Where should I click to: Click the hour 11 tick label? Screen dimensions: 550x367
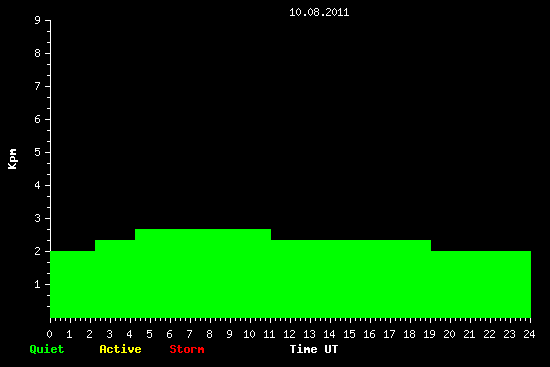tap(269, 334)
